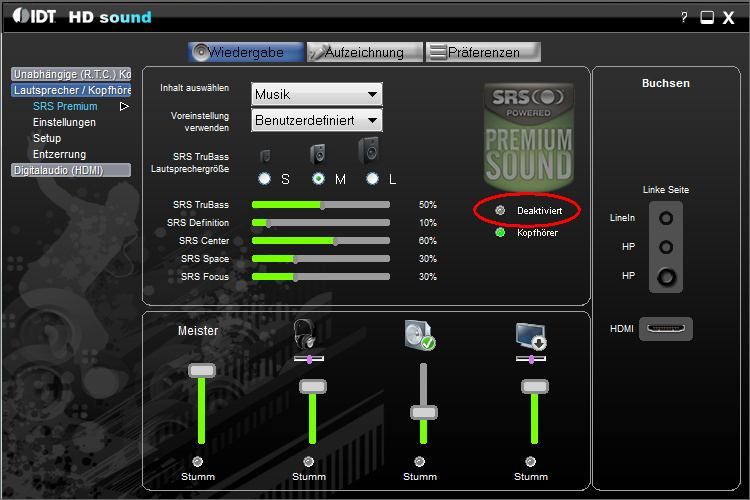Mute the speaker channel with Stumm

point(419,461)
